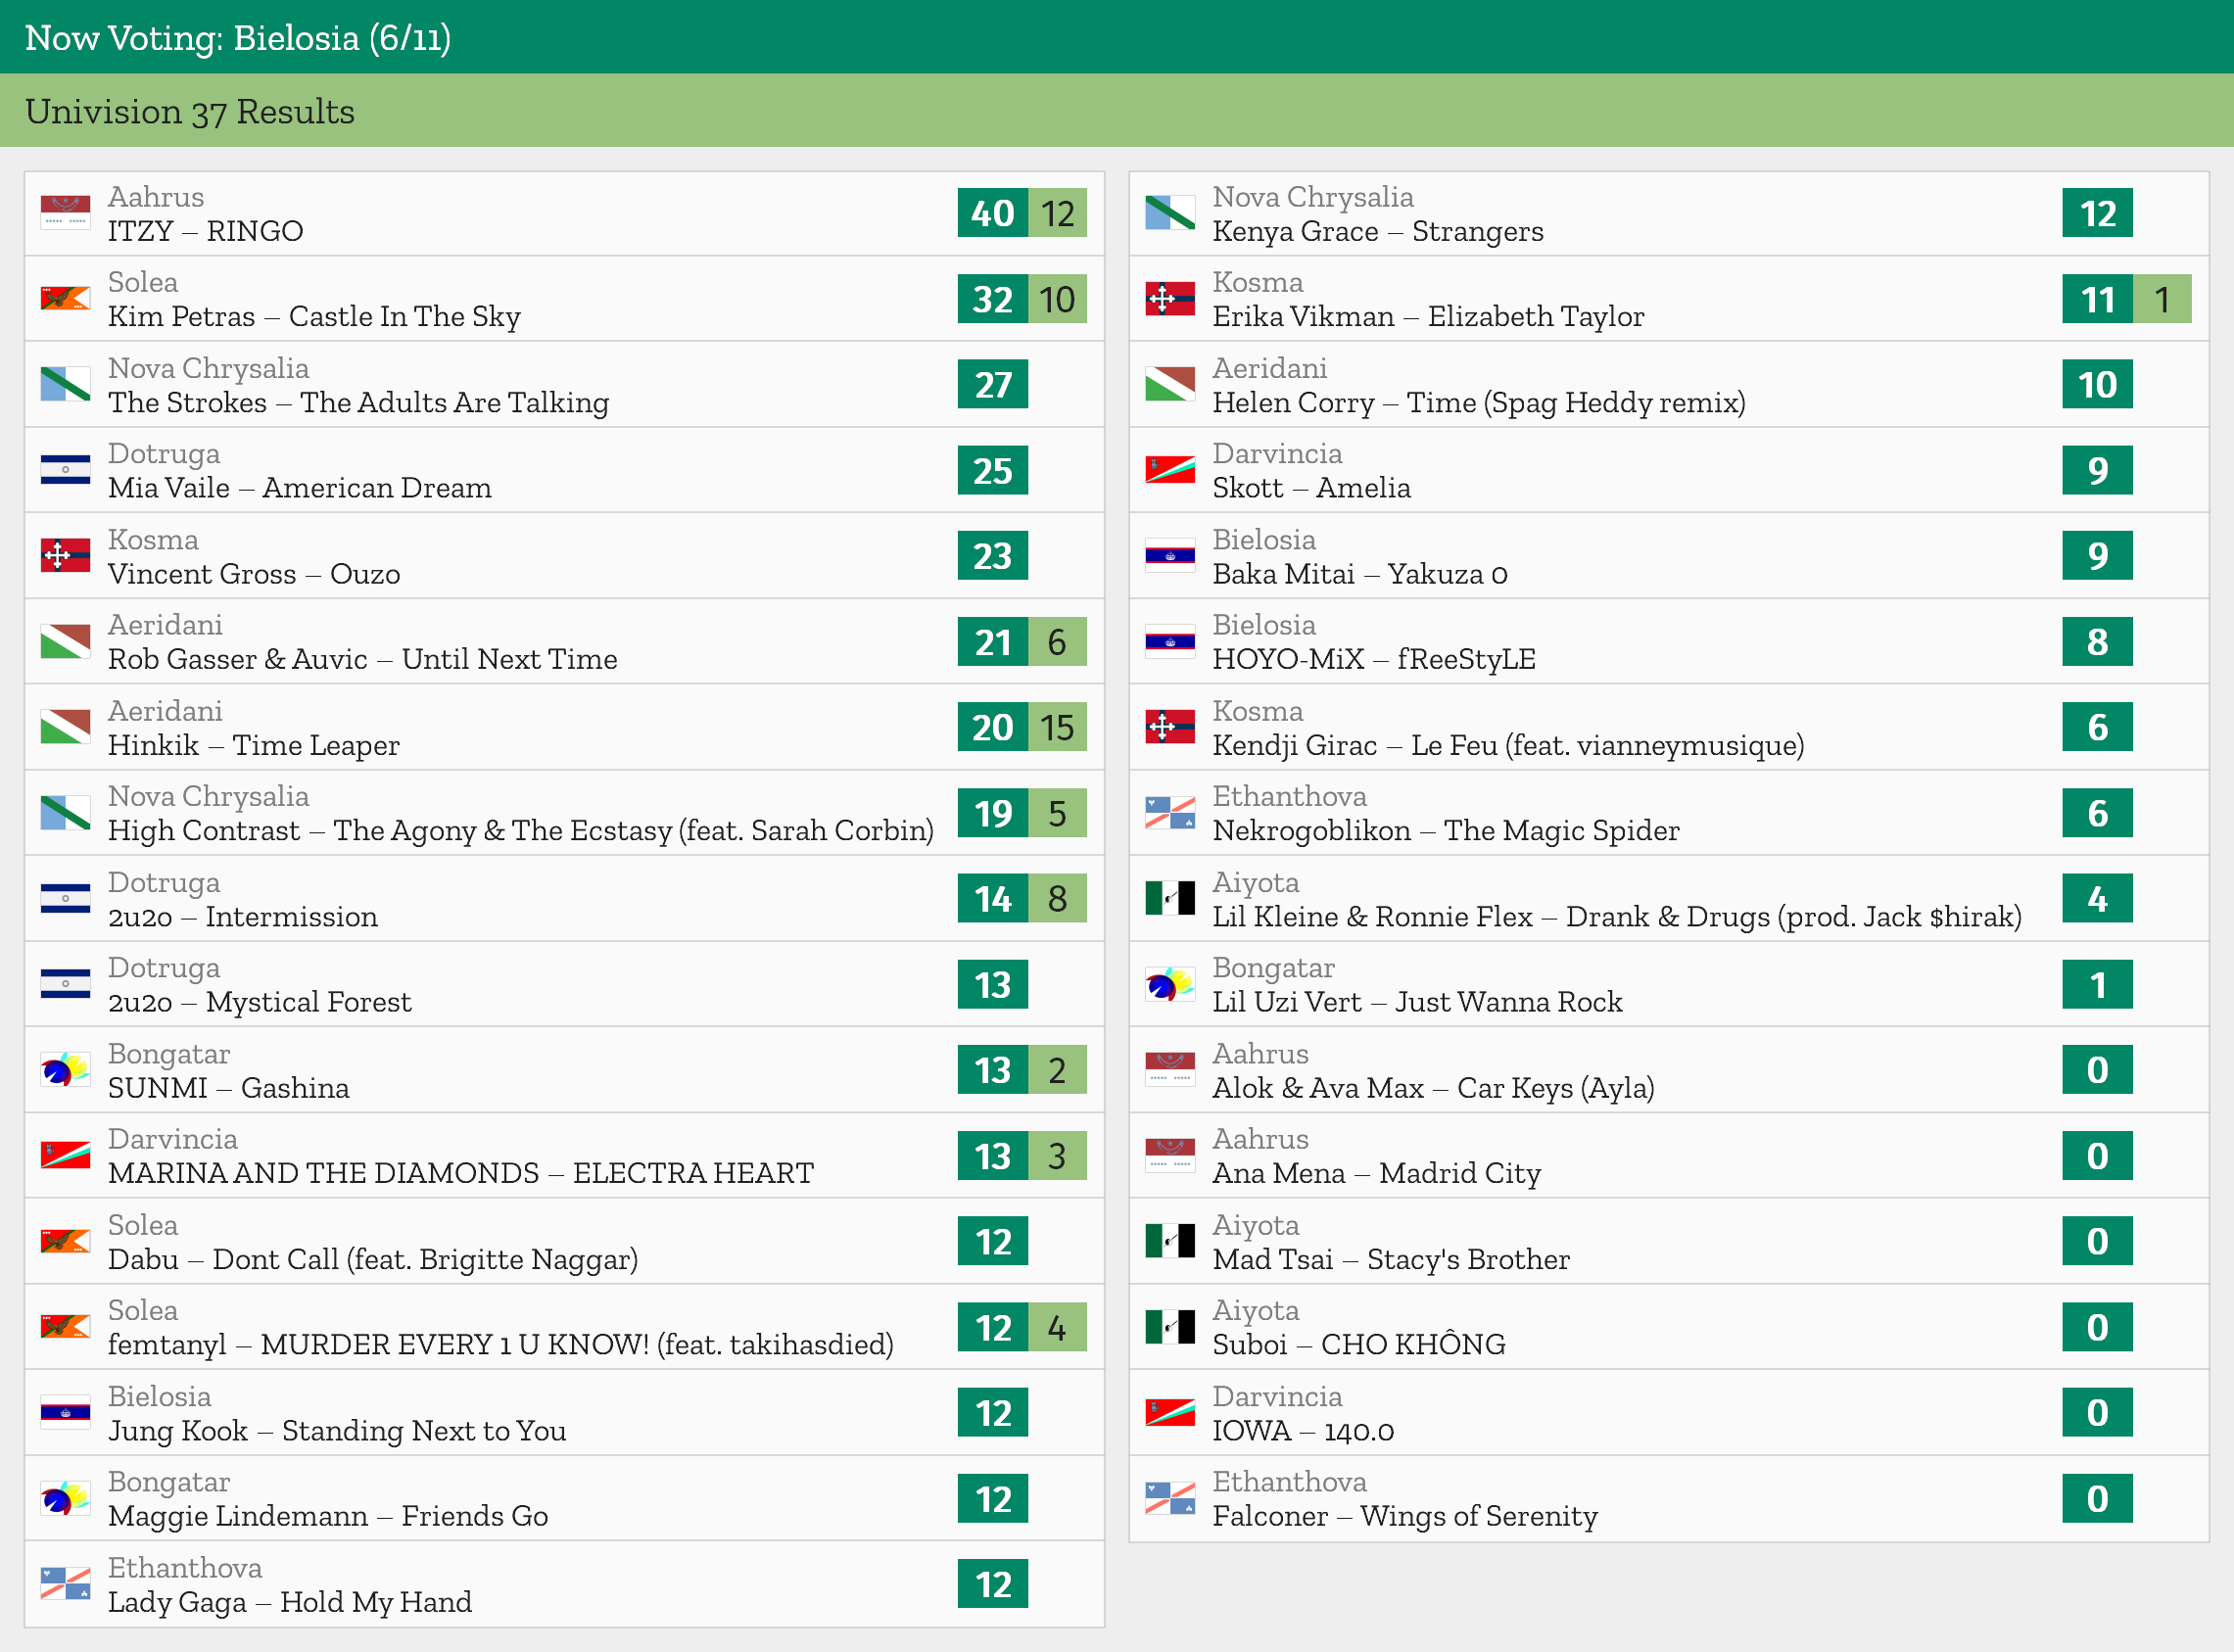The image size is (2234, 1652).
Task: Click the 1 point awarded to Erika Vikman
Action: [x=2162, y=298]
